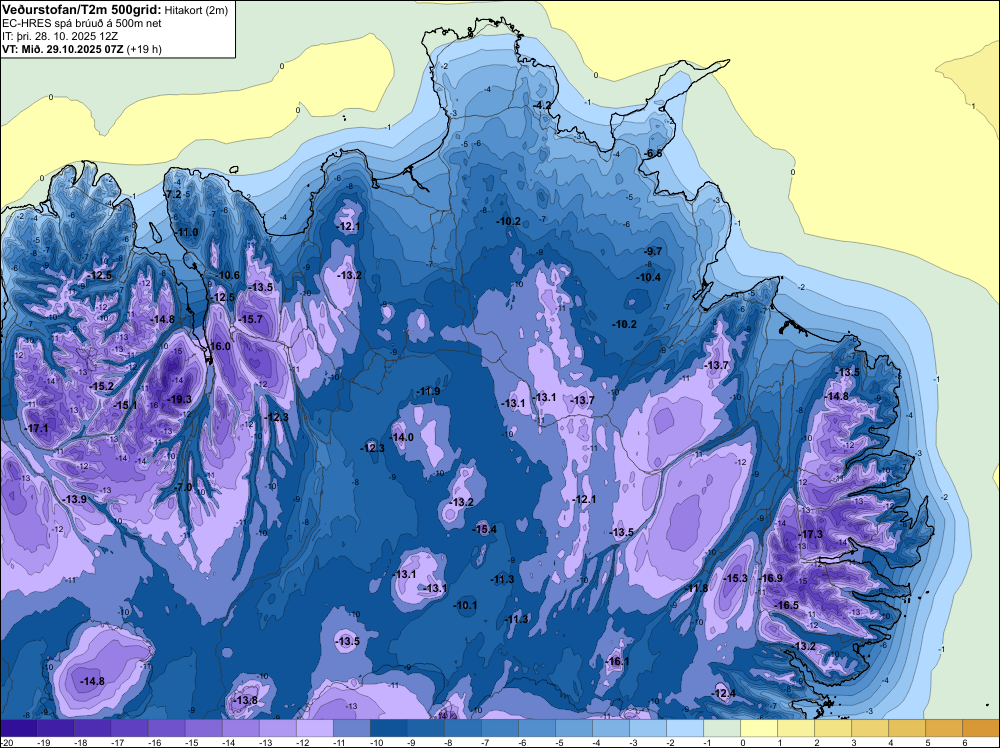Viewport: 1000px width, 748px height.
Task: Click the 'Veðurstofan/T2m 500grid:' title text
Action: (x=82, y=9)
